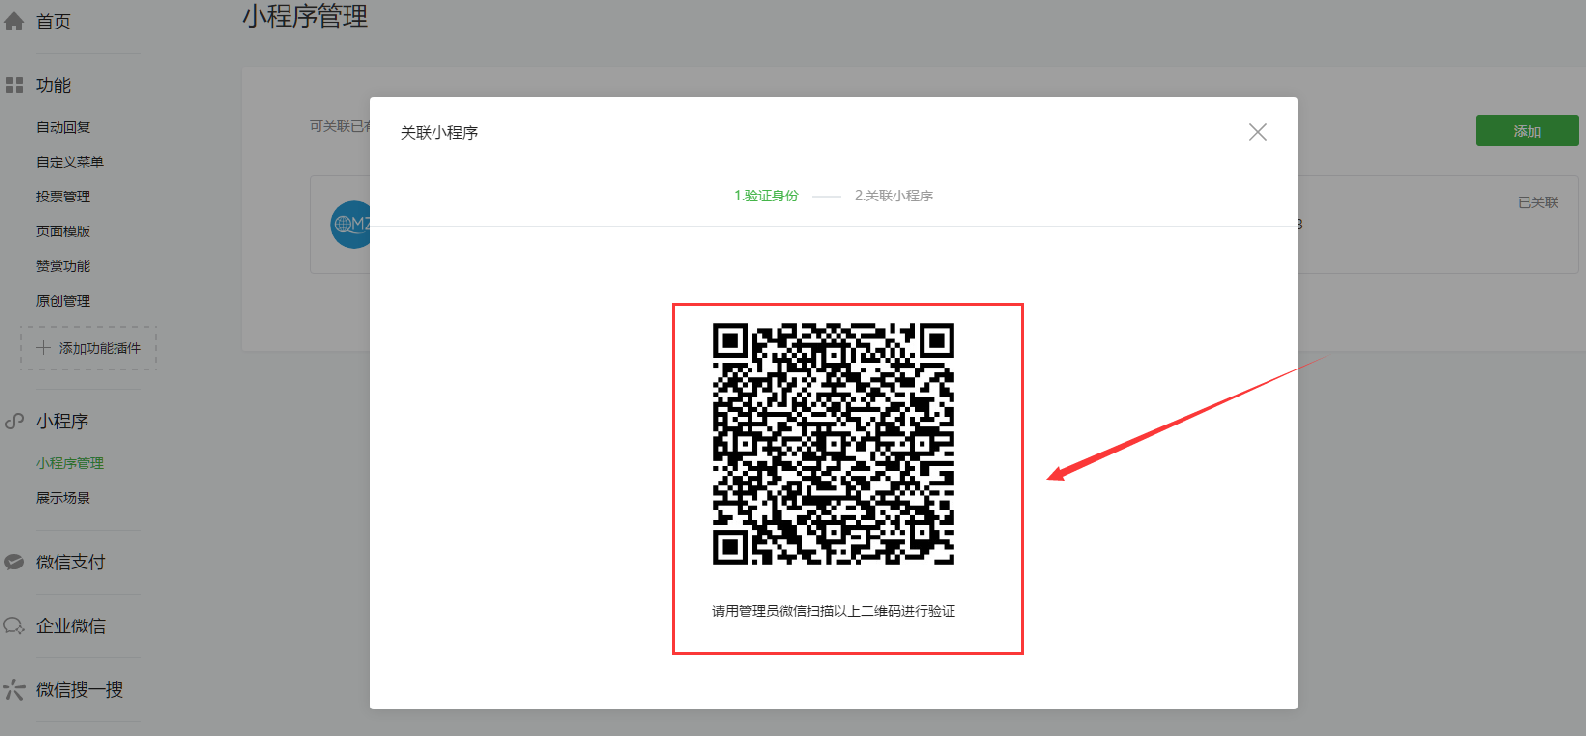Open 投票管理 in the sidebar

pos(63,197)
